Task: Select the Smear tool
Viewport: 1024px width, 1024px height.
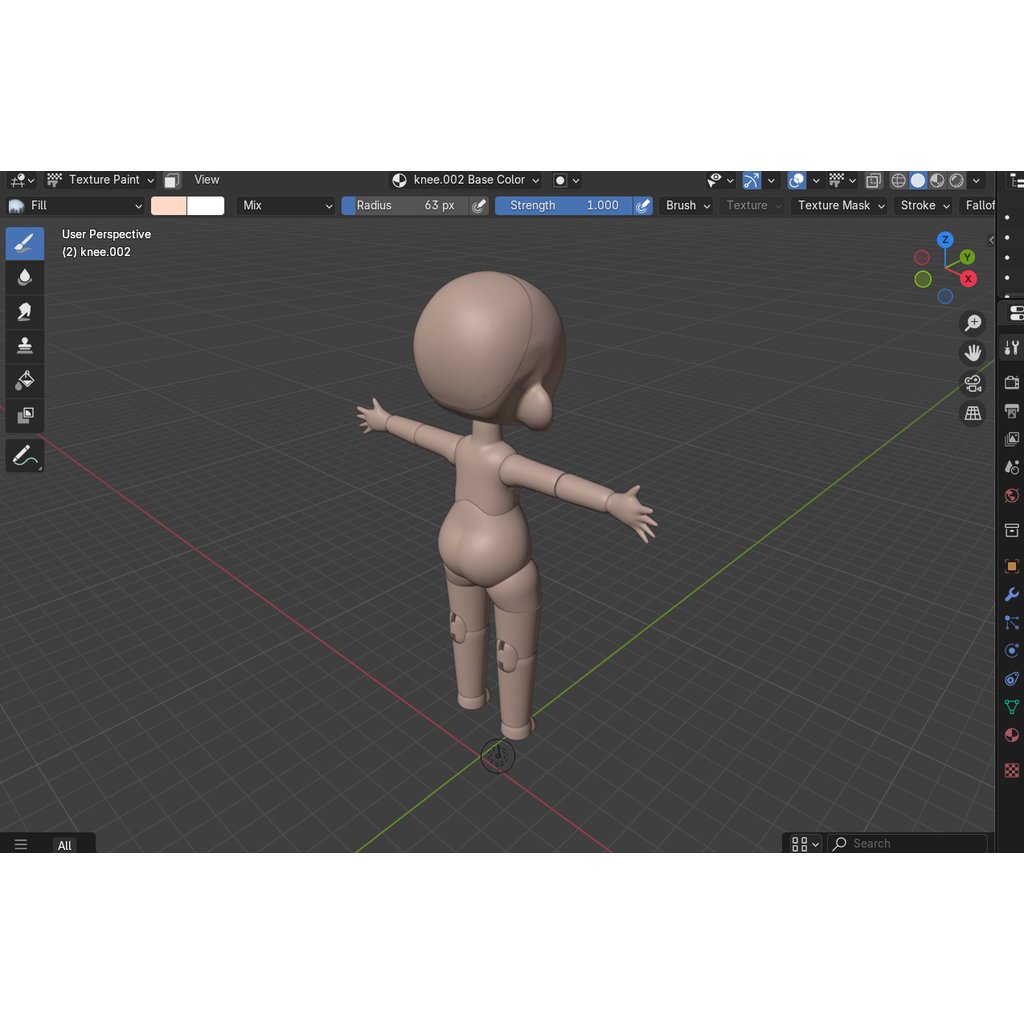Action: (x=25, y=312)
